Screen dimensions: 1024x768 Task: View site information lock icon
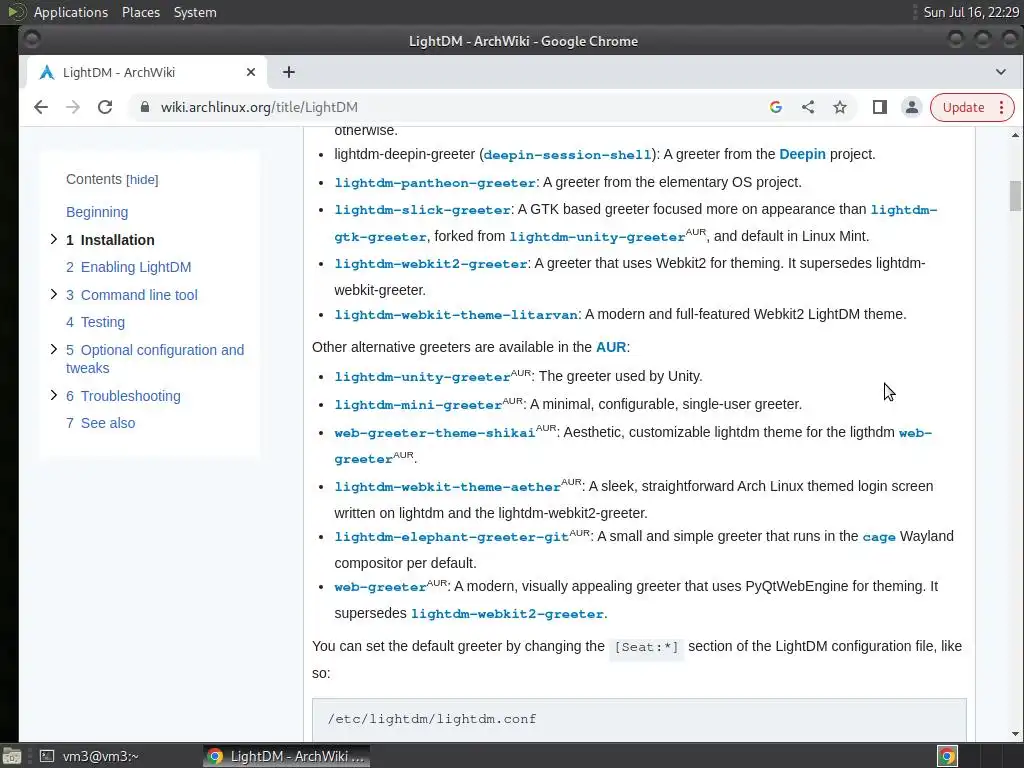tap(145, 107)
